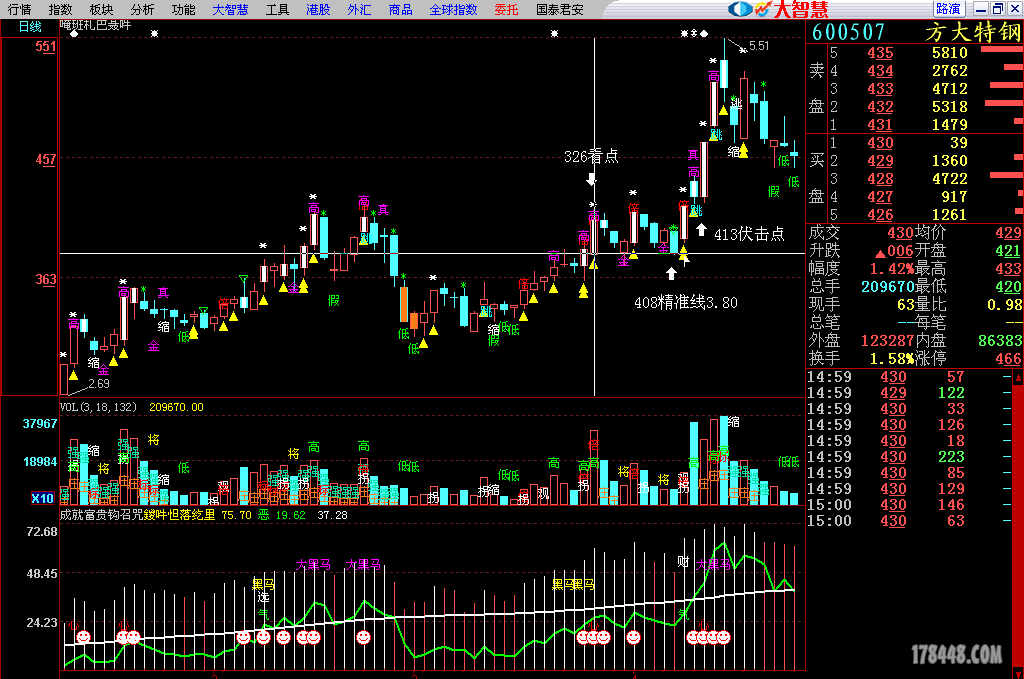This screenshot has width=1024, height=679.
Task: Click the 5.51 high price label
Action: point(759,46)
